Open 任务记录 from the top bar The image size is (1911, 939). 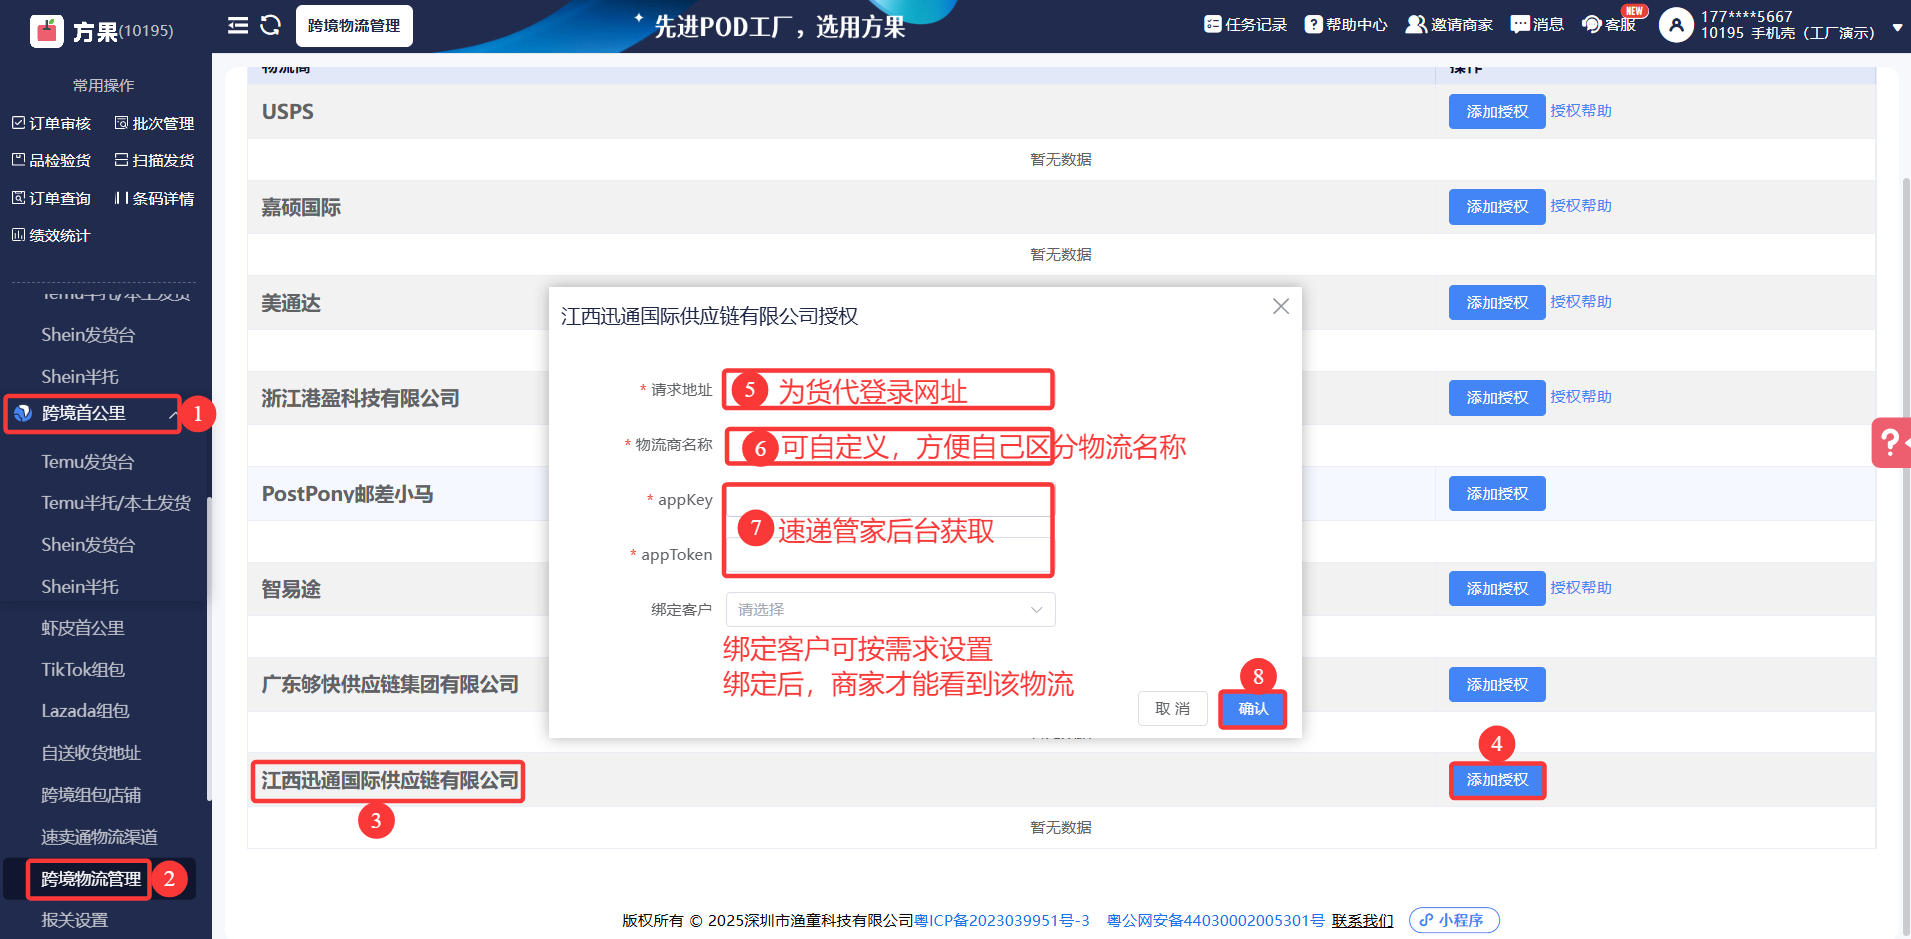(x=1245, y=25)
